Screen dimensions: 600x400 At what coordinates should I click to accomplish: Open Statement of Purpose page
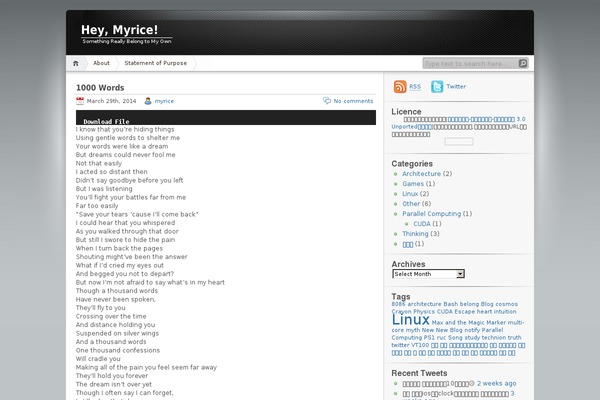tap(155, 63)
